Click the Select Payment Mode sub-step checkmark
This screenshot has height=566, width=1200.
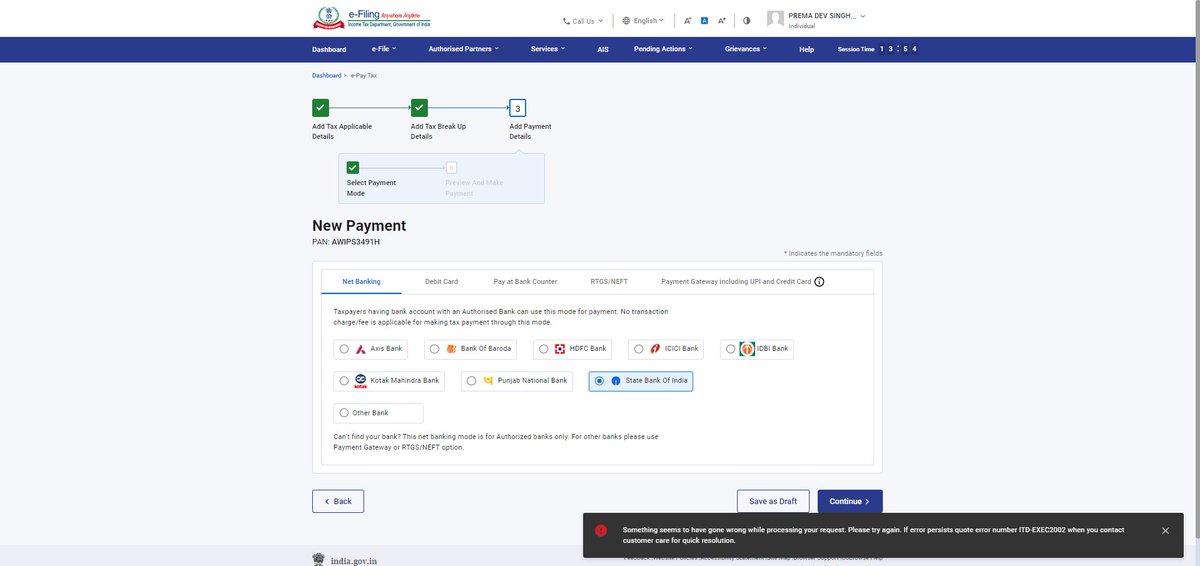353,167
